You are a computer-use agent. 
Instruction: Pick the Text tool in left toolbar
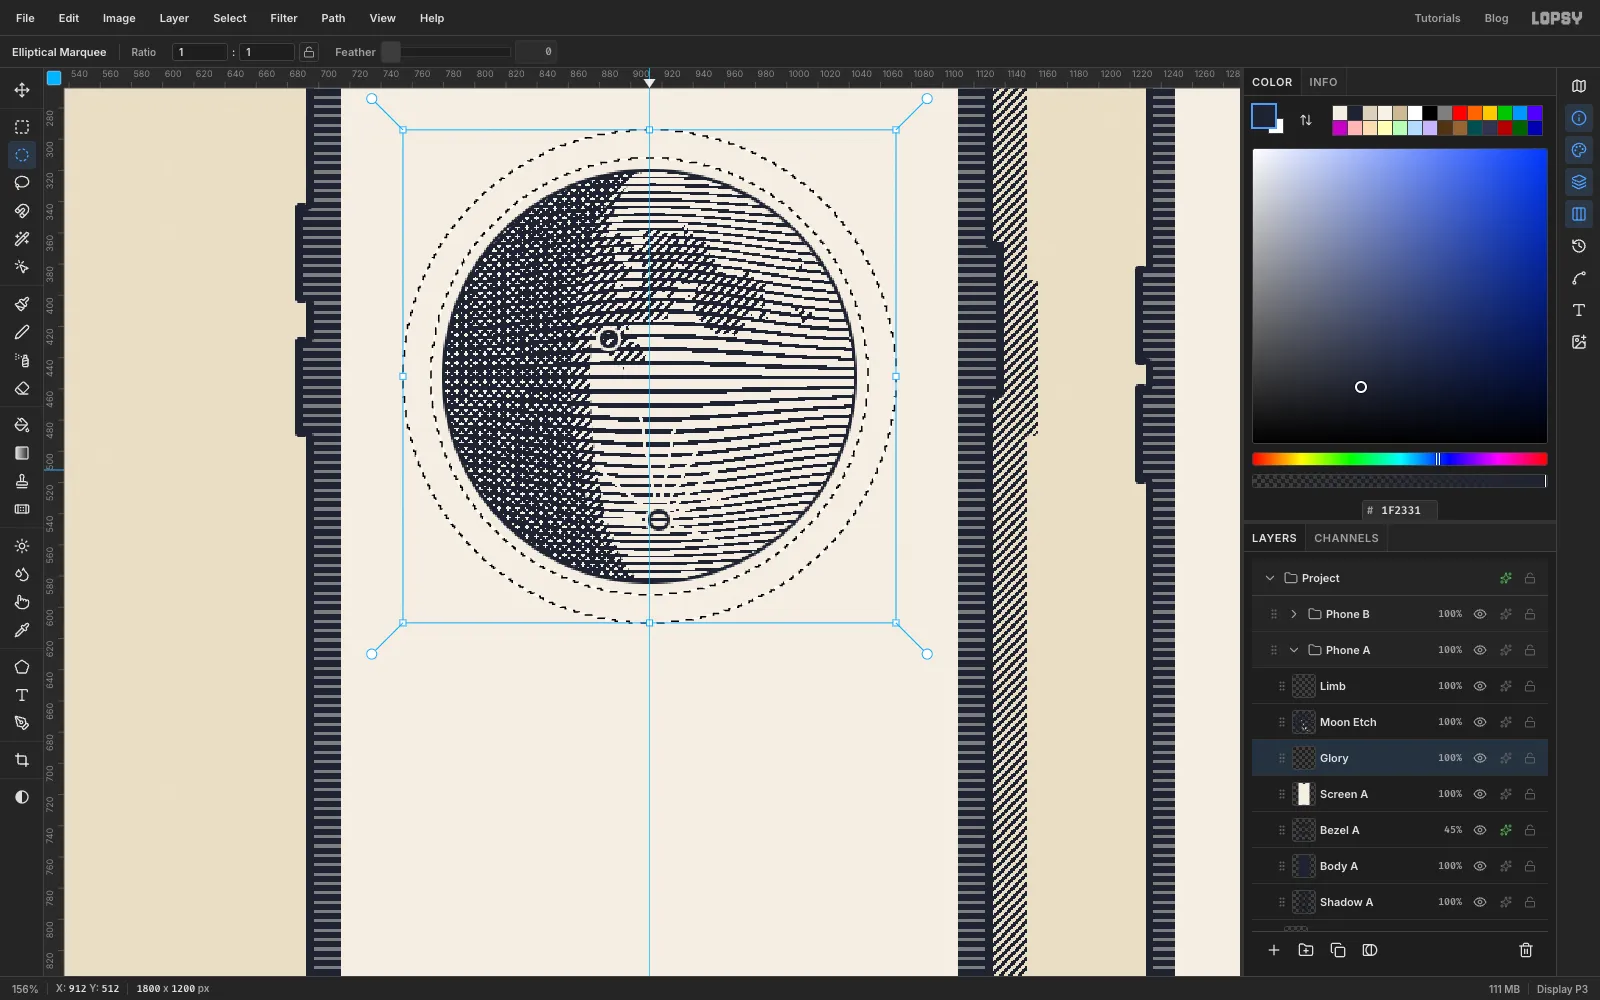click(22, 695)
